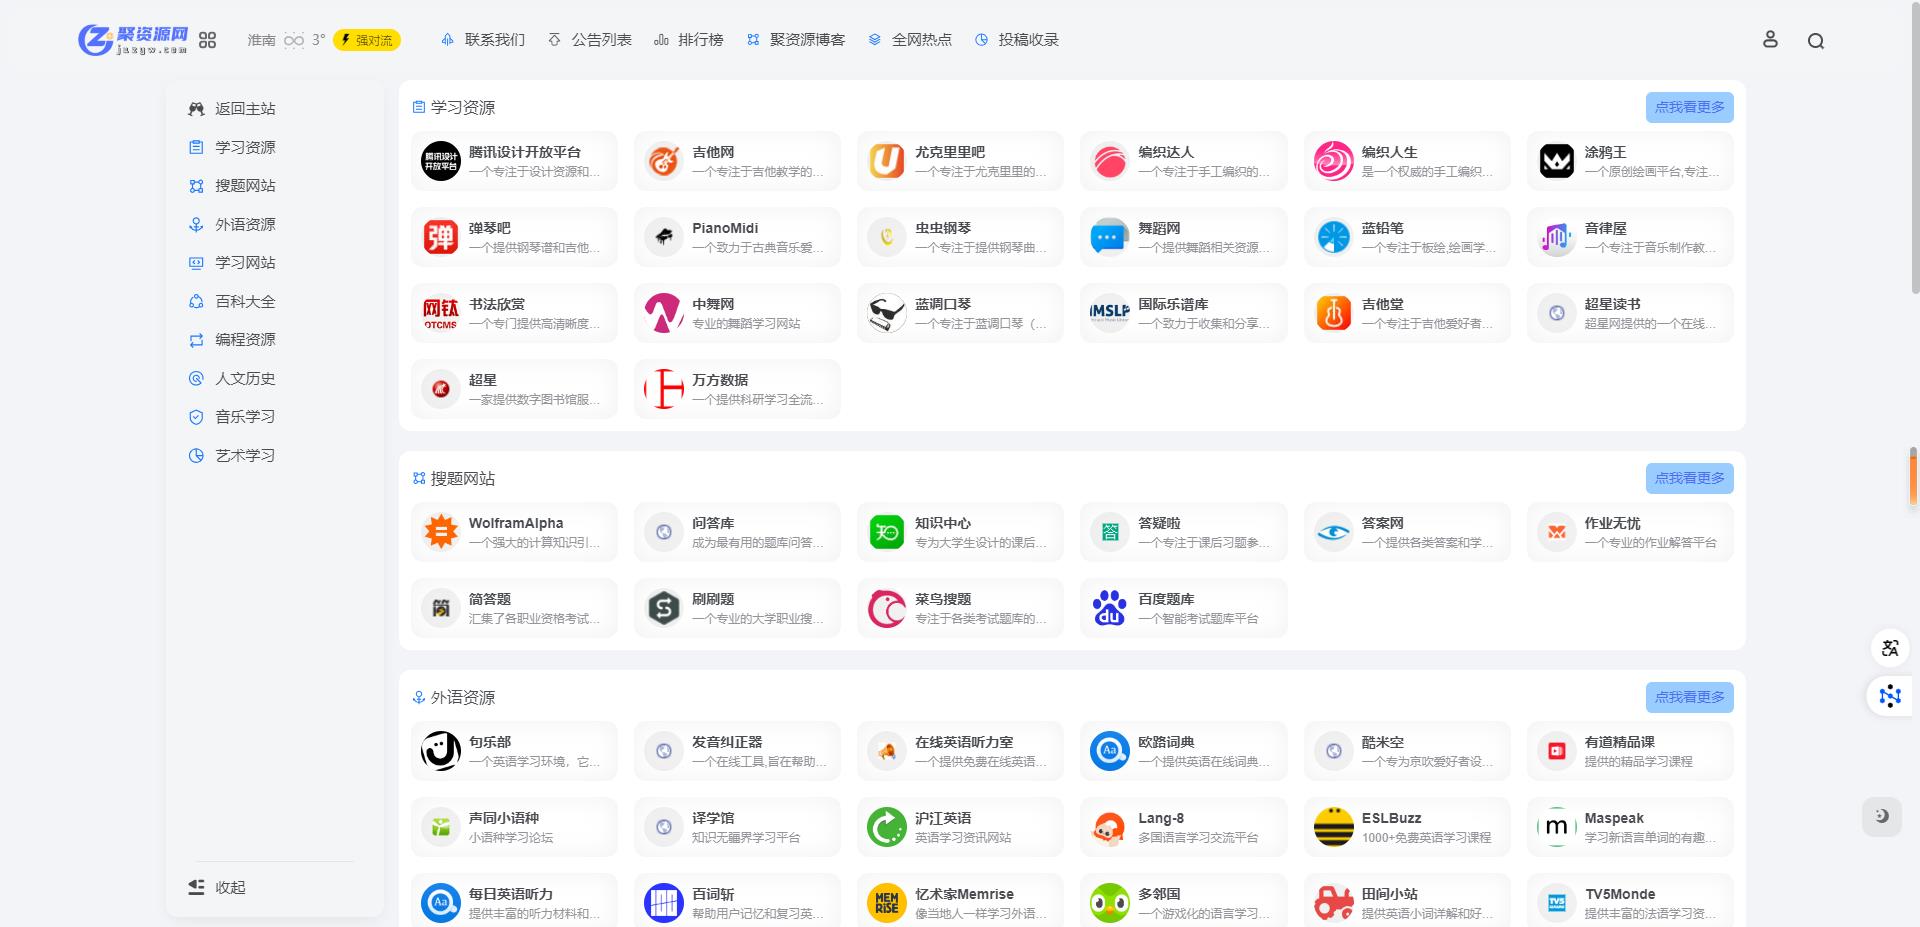
Task: Click the 强对流 weather warning badge
Action: point(367,40)
